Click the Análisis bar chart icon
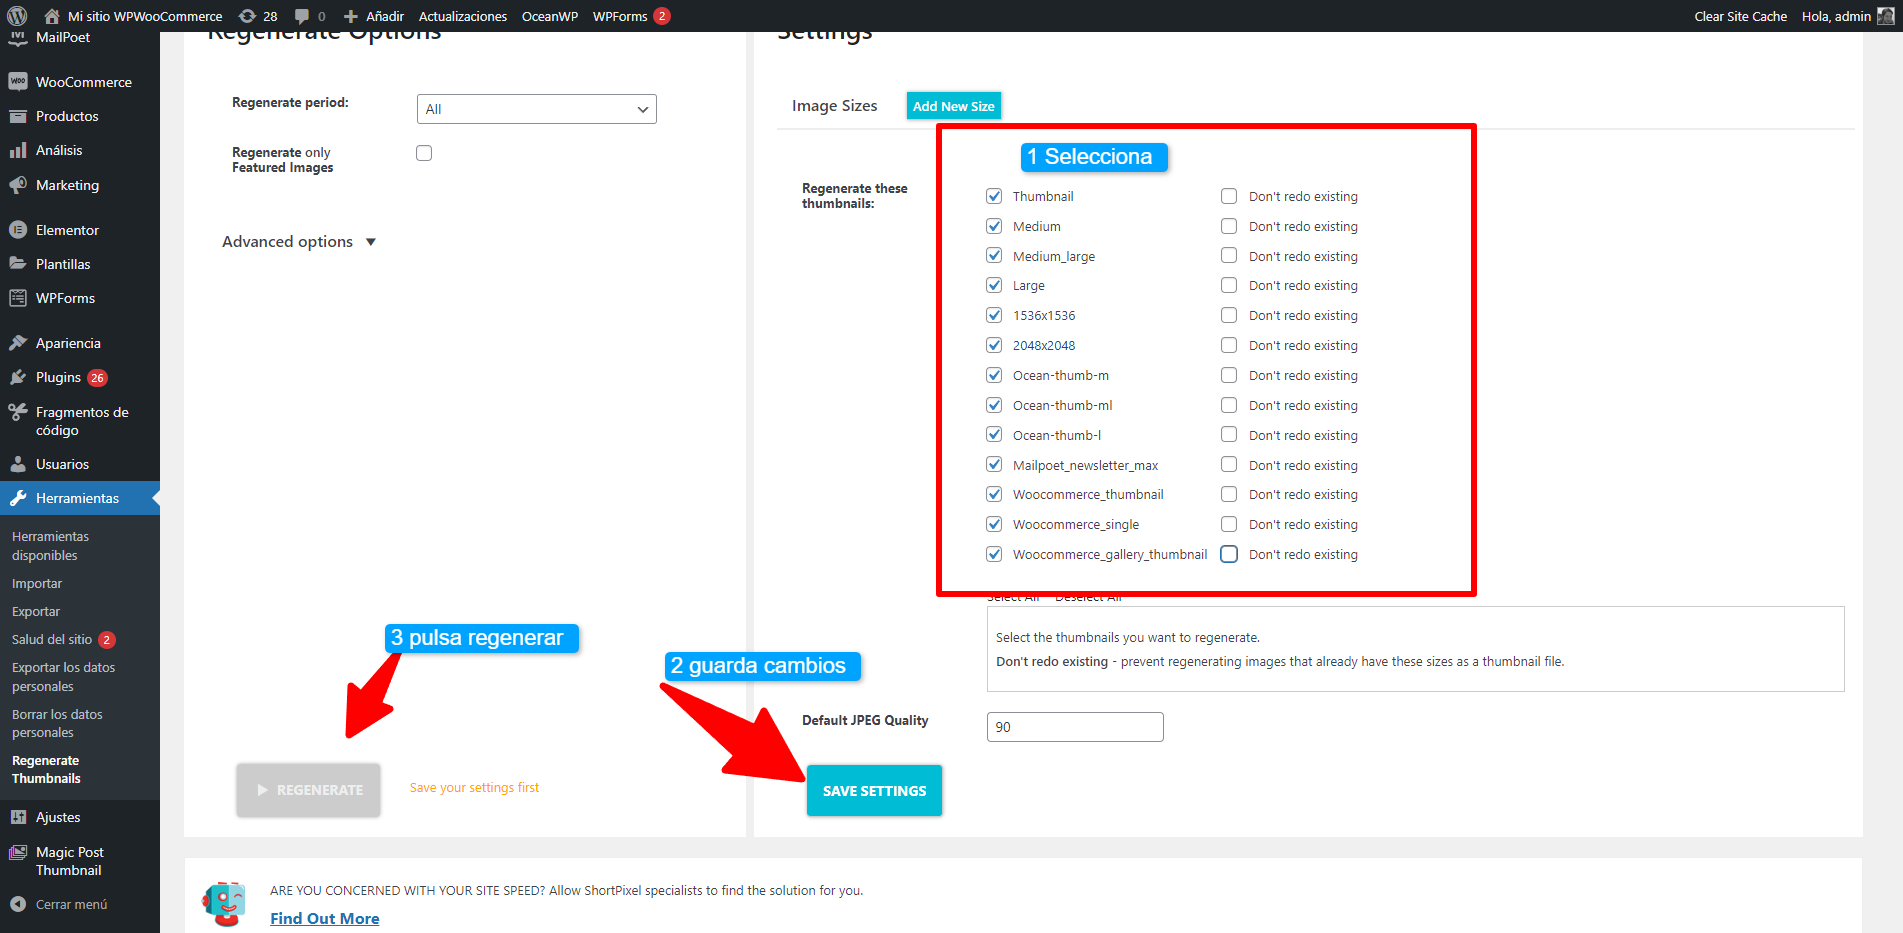The height and width of the screenshot is (933, 1903). pyautogui.click(x=18, y=150)
